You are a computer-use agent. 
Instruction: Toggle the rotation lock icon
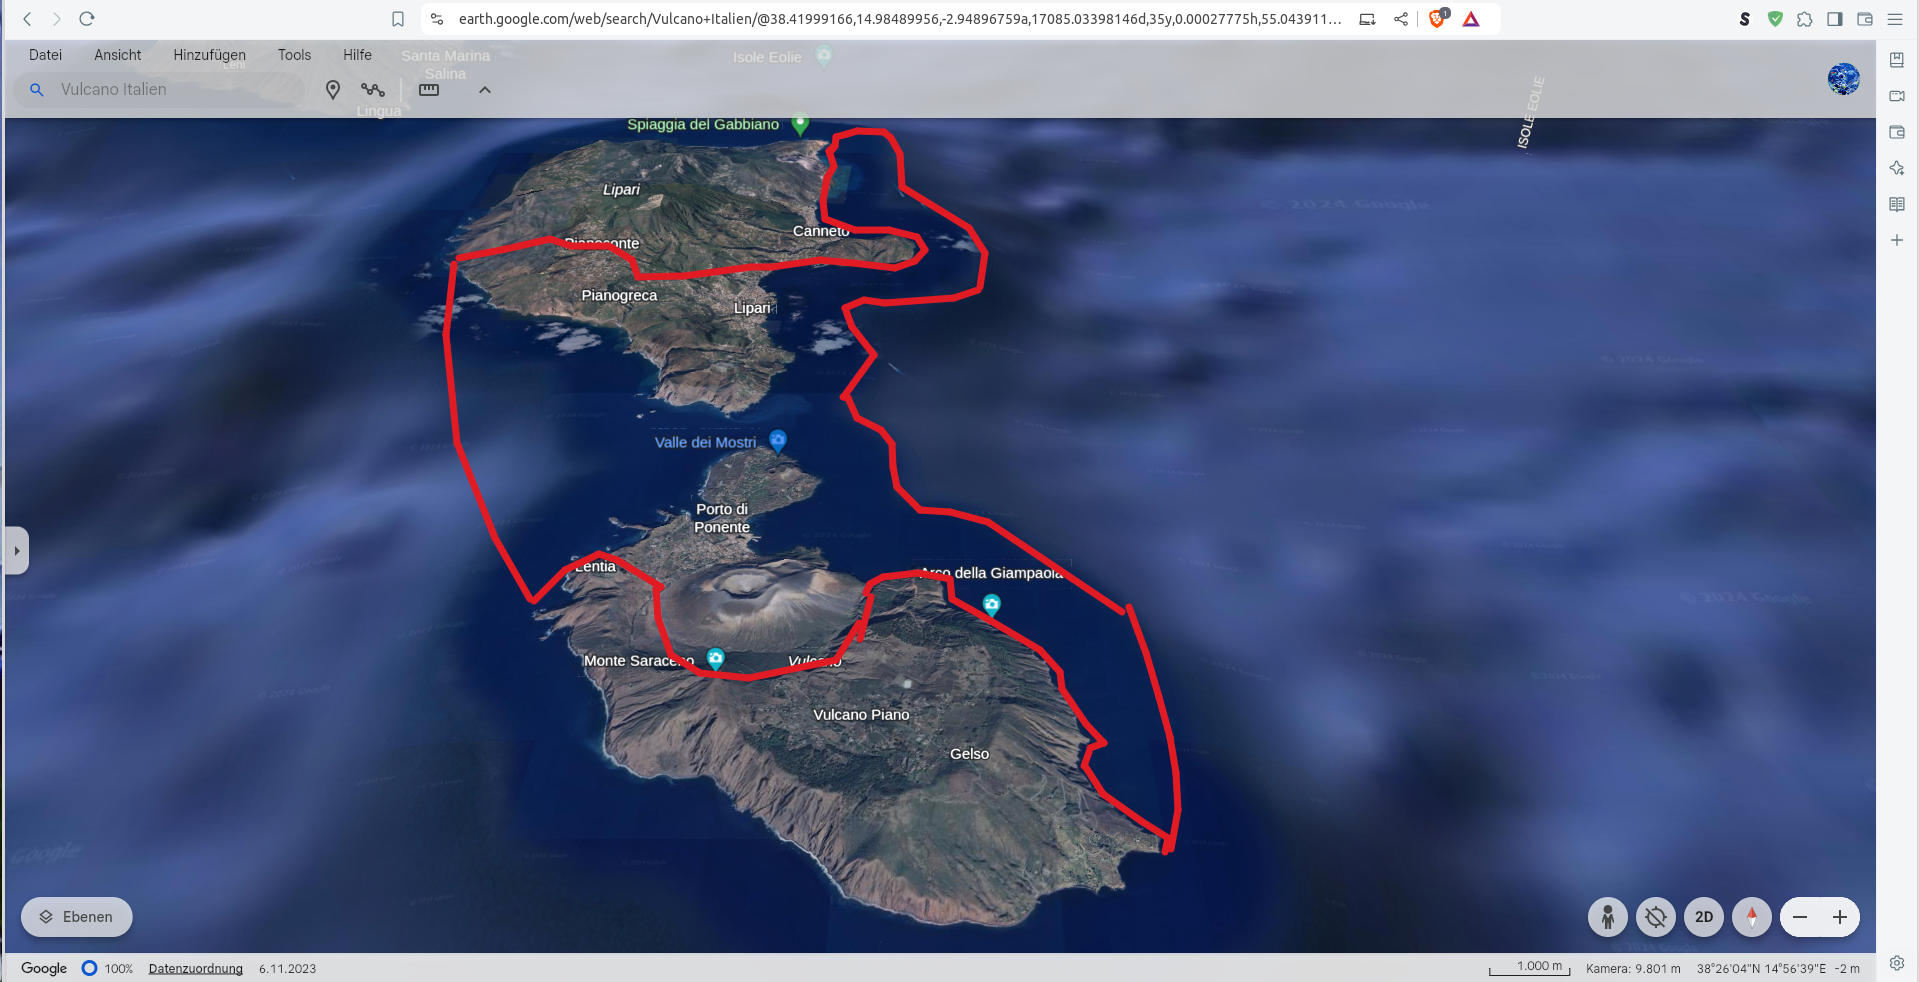tap(1656, 917)
